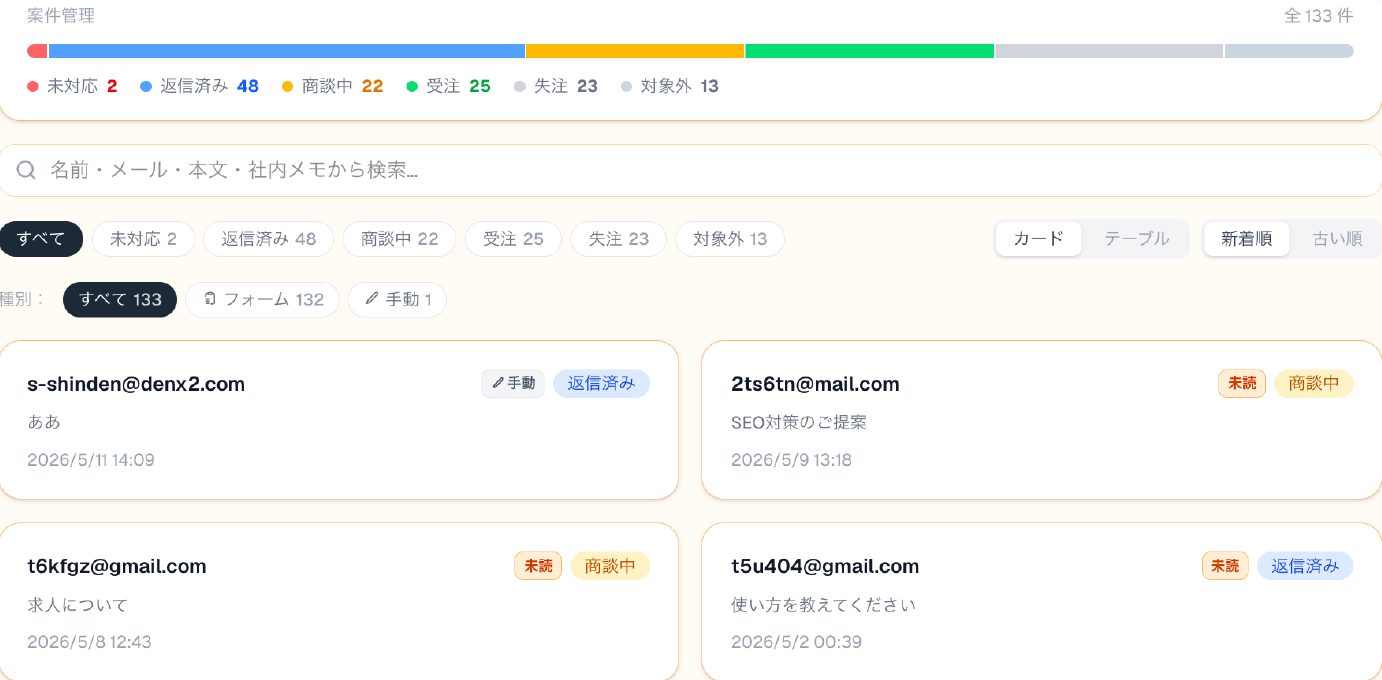Click 未読 badge on t5u404 card
The image size is (1382, 680).
(x=1225, y=566)
